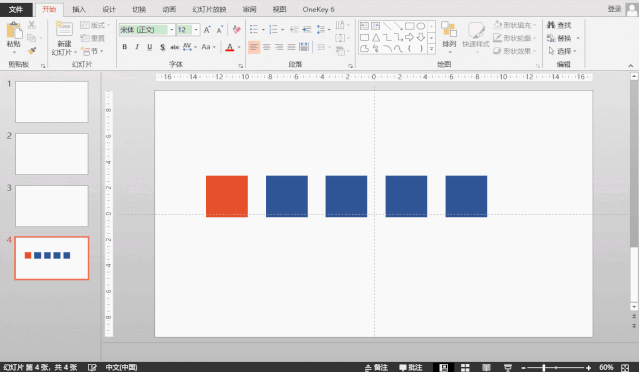Click the zoom slider handle
Image resolution: width=639 pixels, height=372 pixels.
pyautogui.click(x=544, y=368)
